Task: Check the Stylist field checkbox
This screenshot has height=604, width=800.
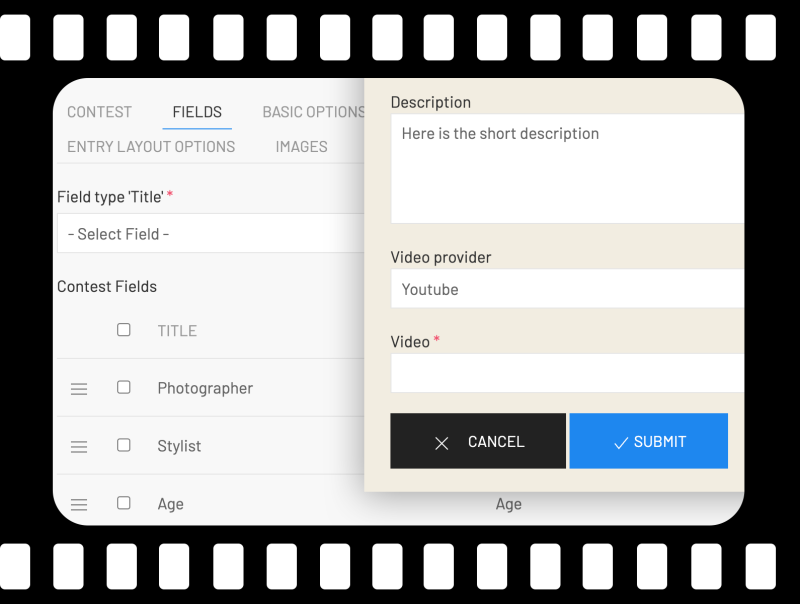Action: [x=123, y=446]
